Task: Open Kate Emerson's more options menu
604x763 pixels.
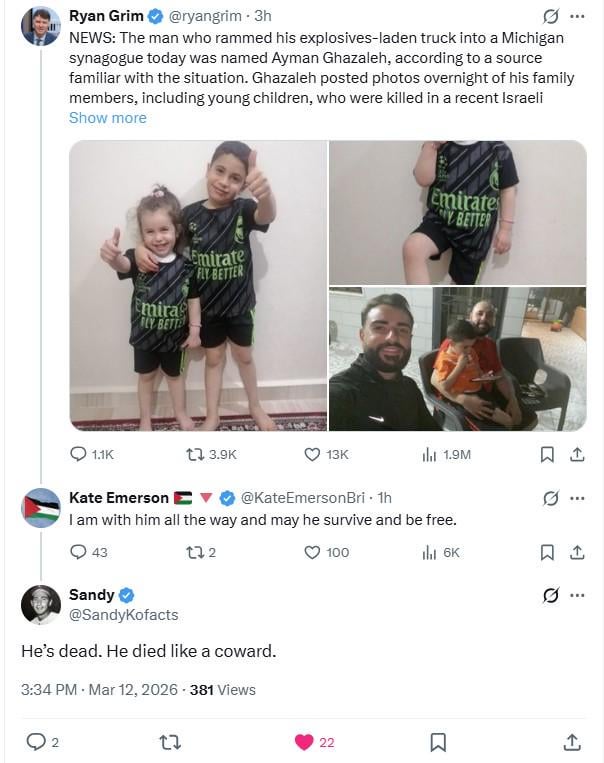Action: coord(577,498)
